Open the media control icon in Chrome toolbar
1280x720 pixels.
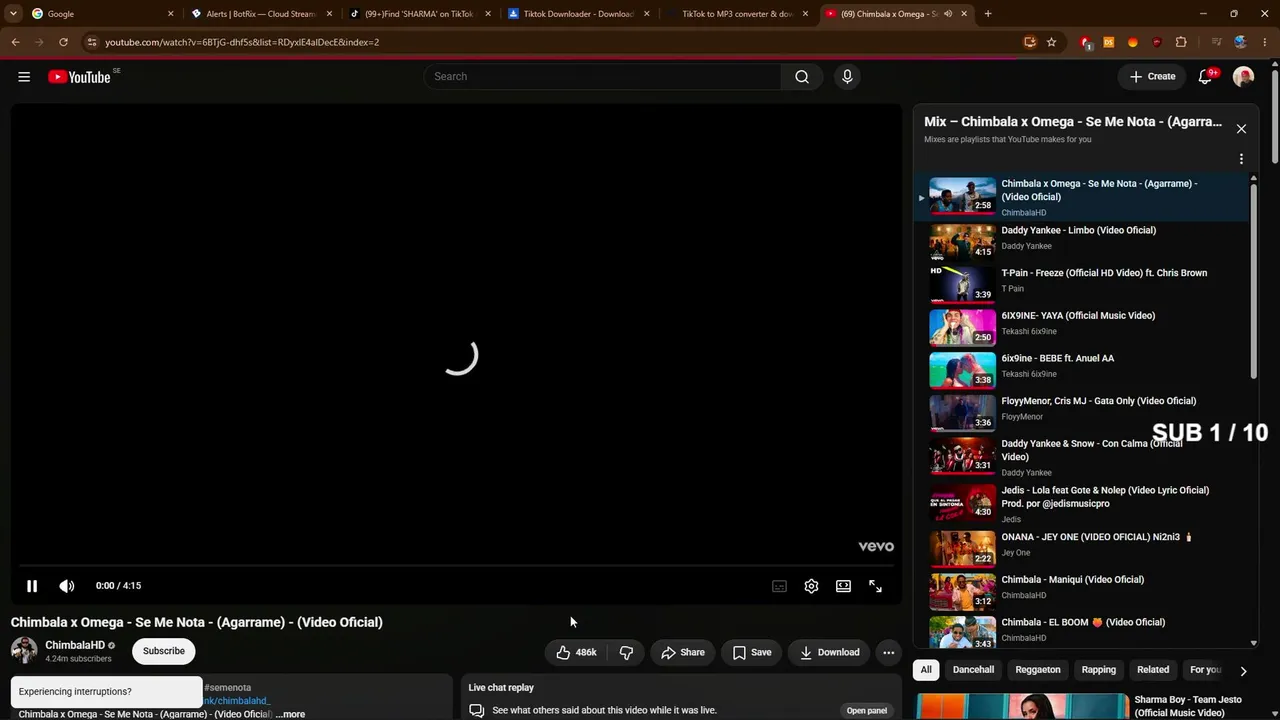coord(1216,42)
